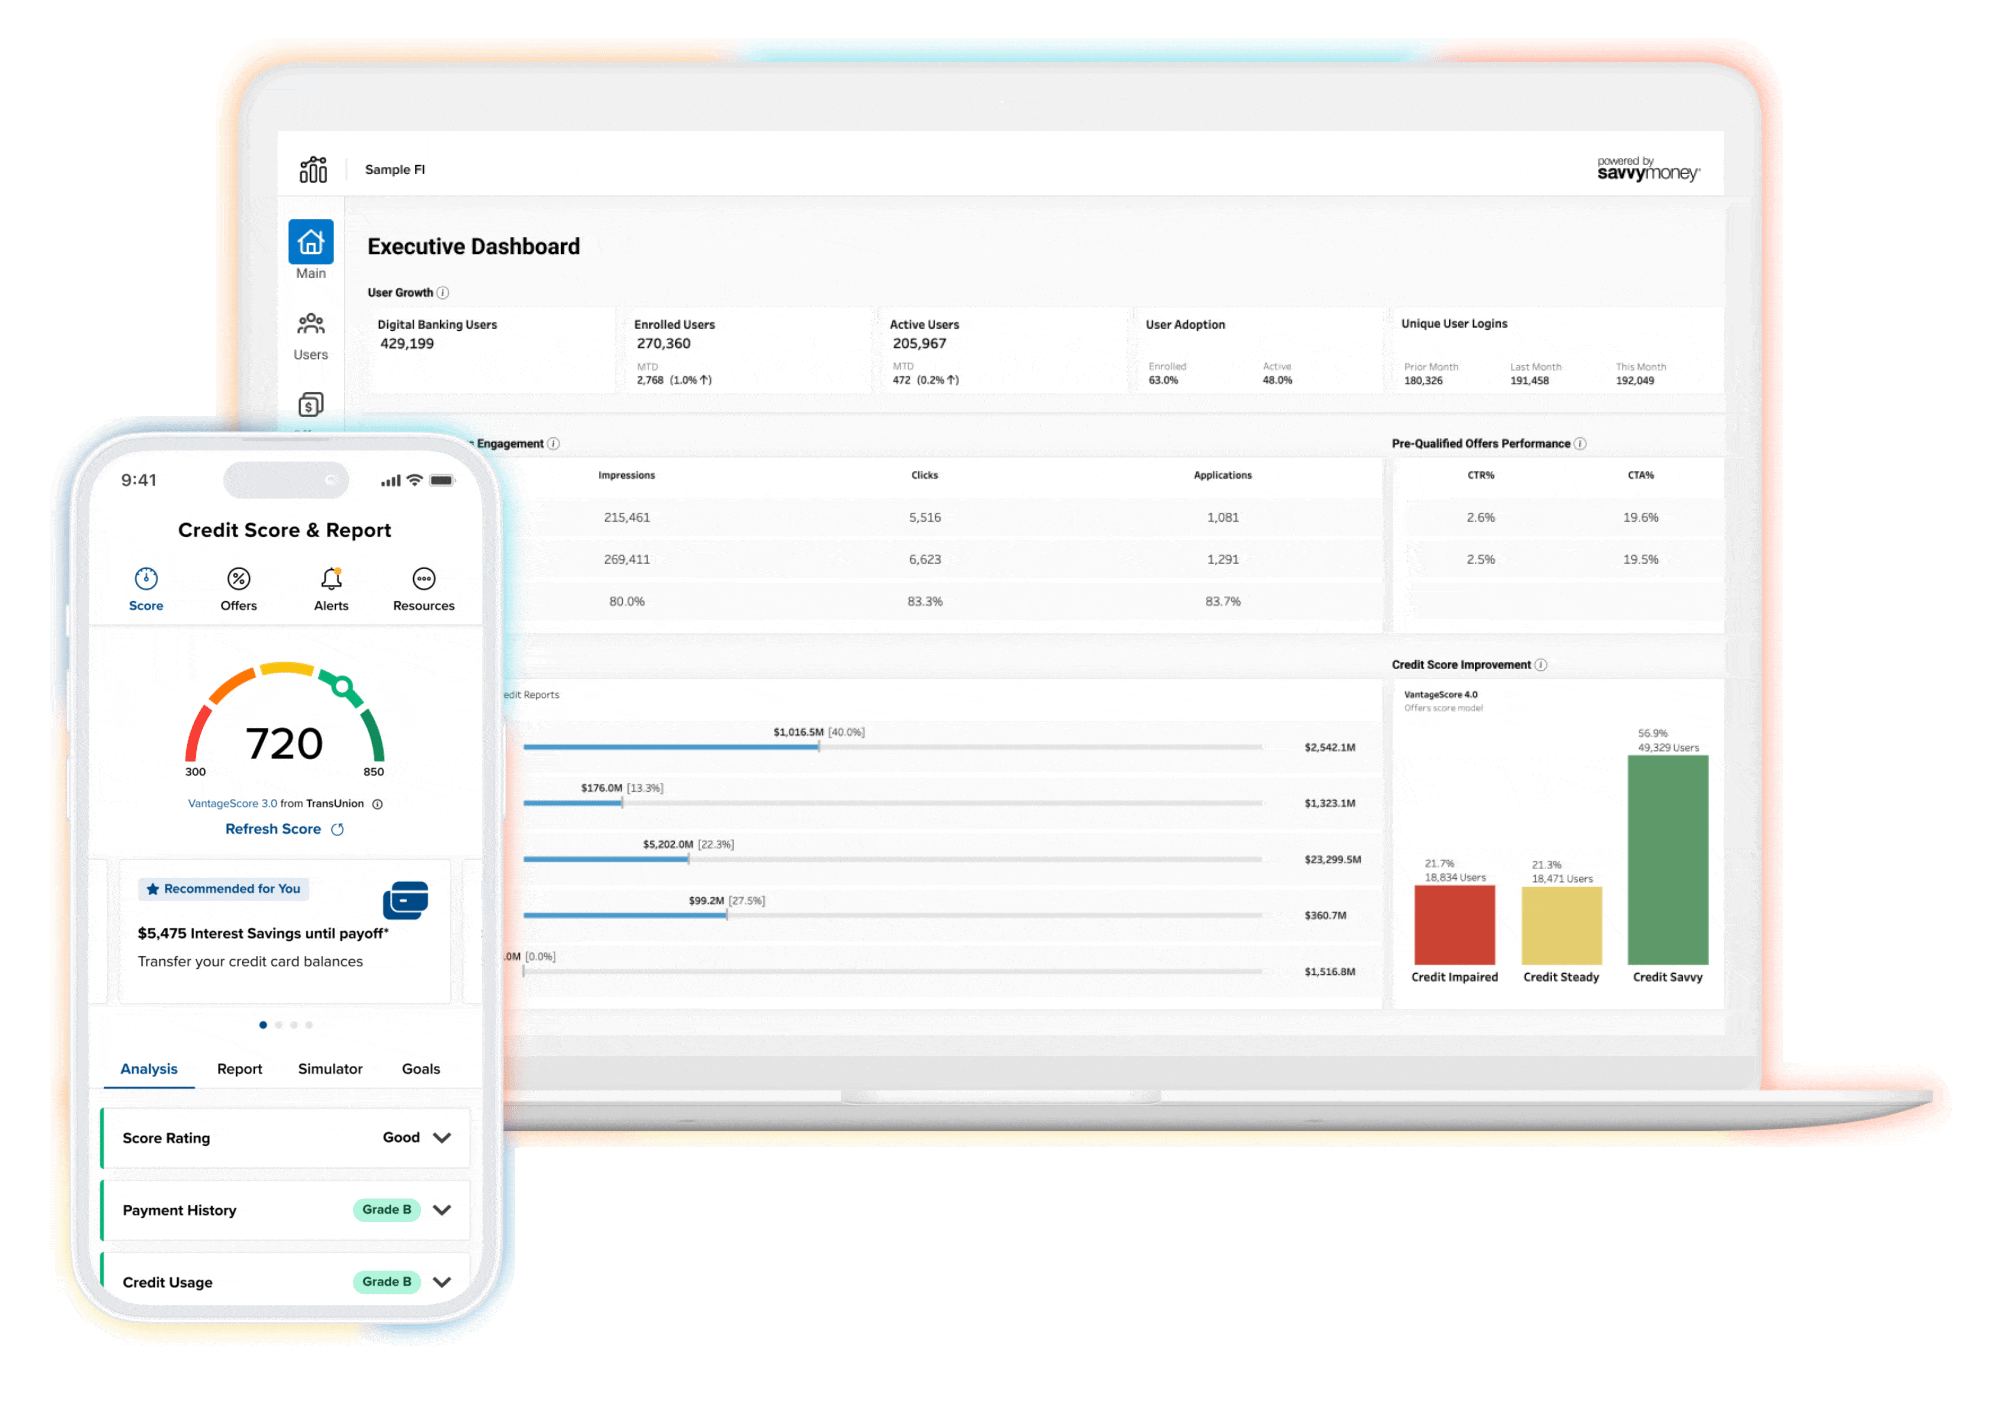
Task: Expand the Payment History details
Action: (442, 1209)
